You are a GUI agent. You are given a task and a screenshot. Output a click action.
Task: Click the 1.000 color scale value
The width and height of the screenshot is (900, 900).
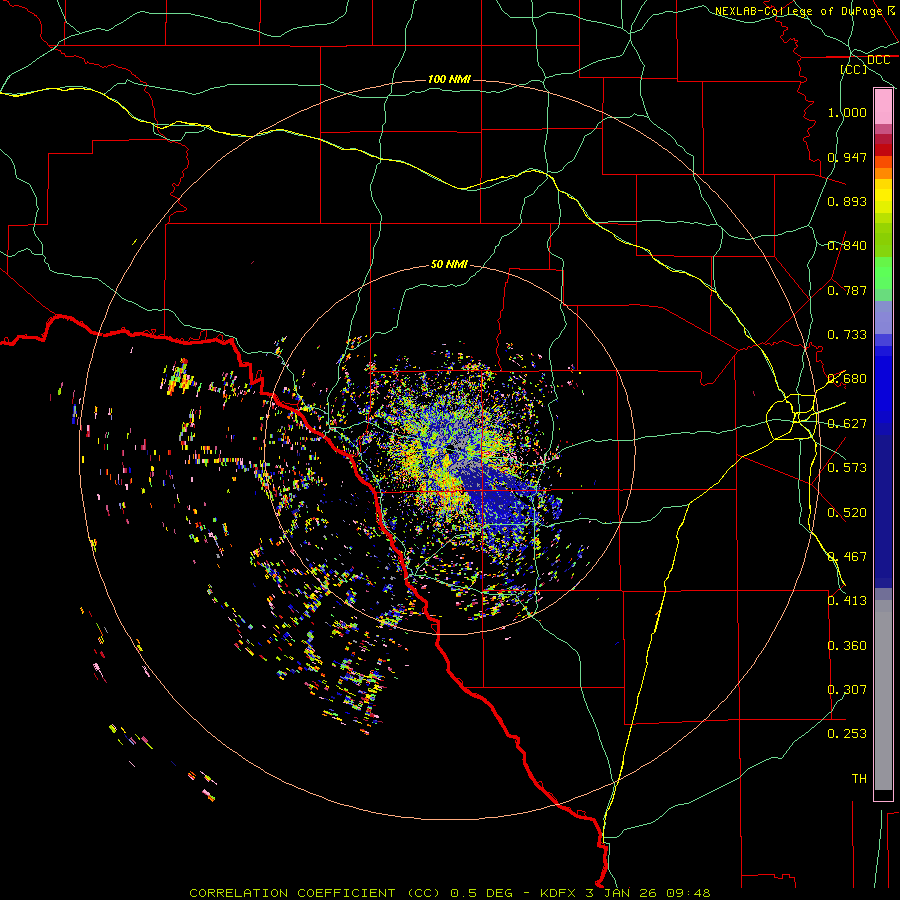coord(847,112)
